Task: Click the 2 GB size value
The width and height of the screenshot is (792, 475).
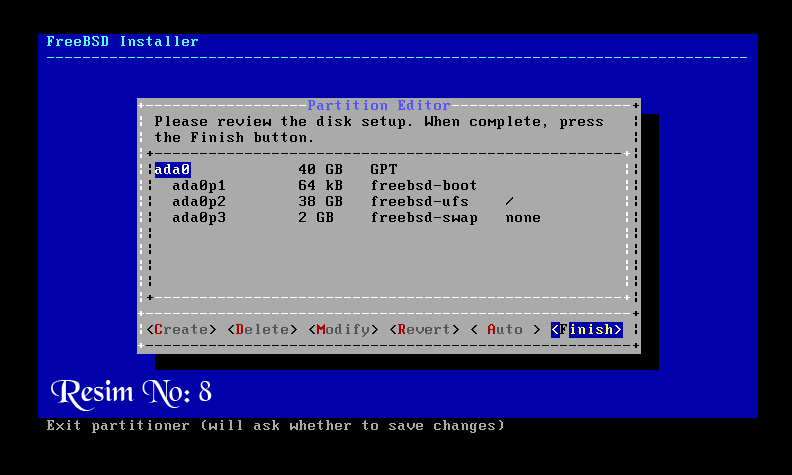Action: point(316,218)
